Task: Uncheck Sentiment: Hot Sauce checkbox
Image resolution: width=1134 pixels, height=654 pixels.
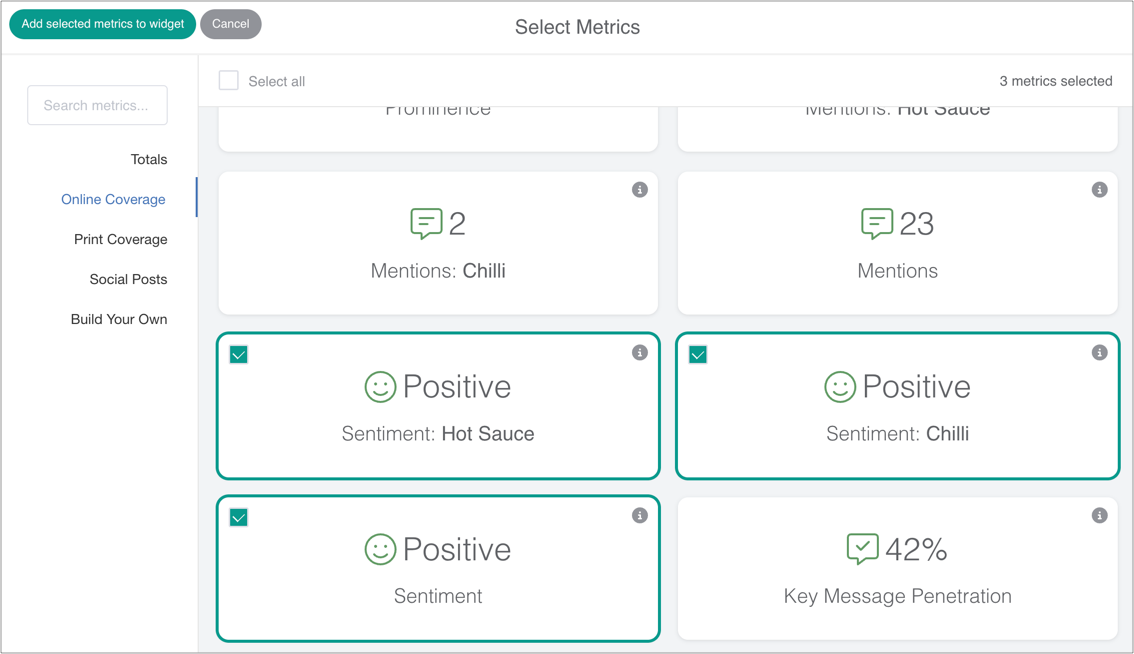Action: (239, 355)
